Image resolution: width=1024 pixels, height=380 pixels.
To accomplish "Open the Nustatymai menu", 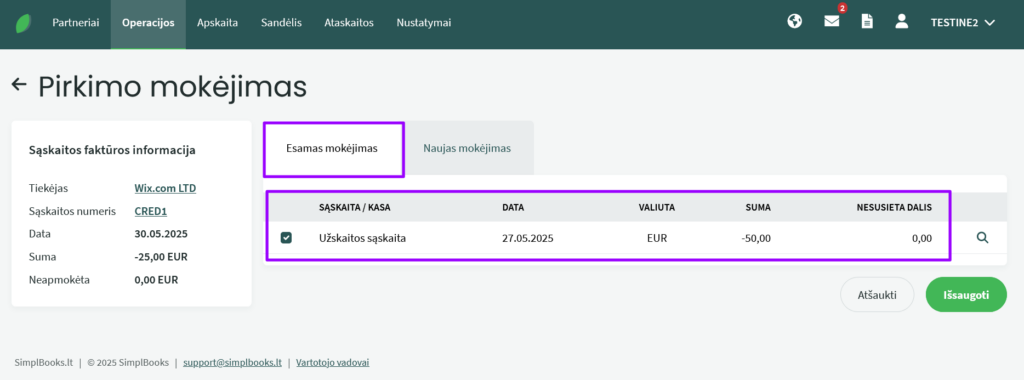I will click(424, 23).
